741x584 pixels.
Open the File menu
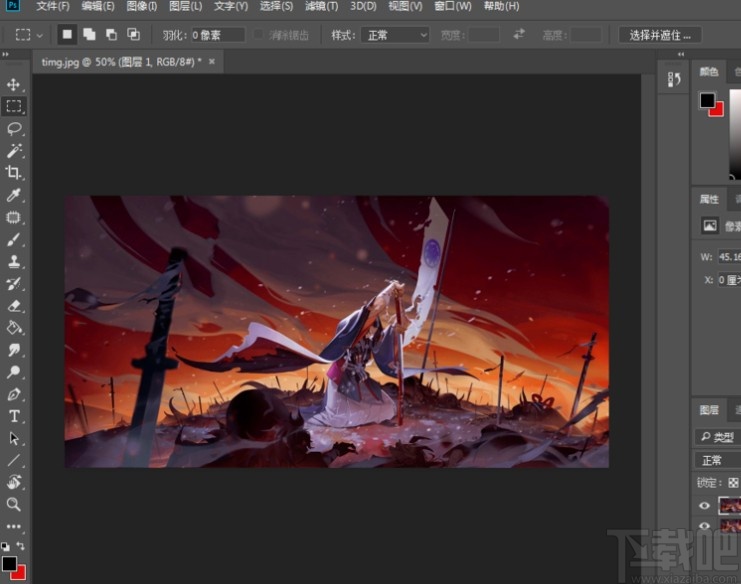(53, 7)
